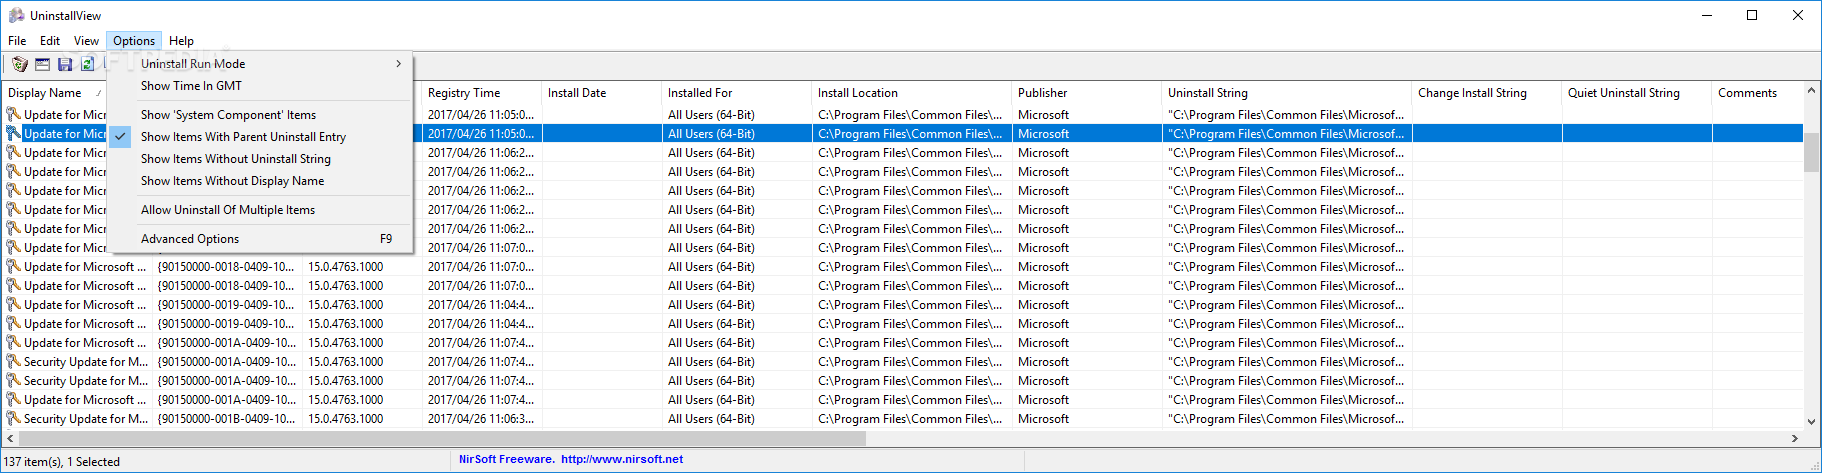
Task: Click the horizontal scrollbar left arrow
Action: (10, 438)
